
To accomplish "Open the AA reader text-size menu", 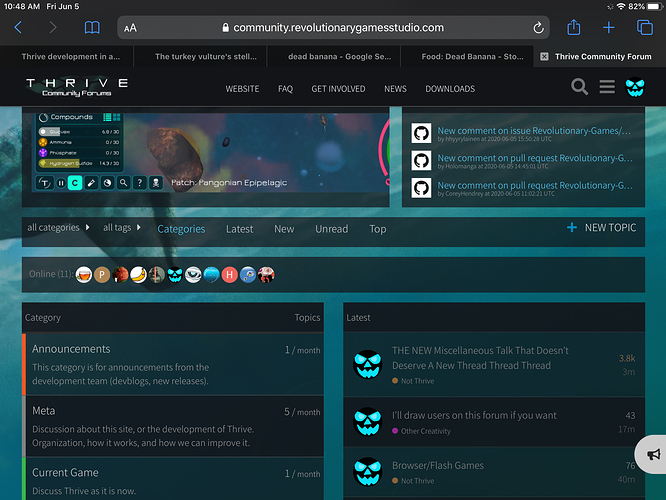I will pyautogui.click(x=130, y=28).
